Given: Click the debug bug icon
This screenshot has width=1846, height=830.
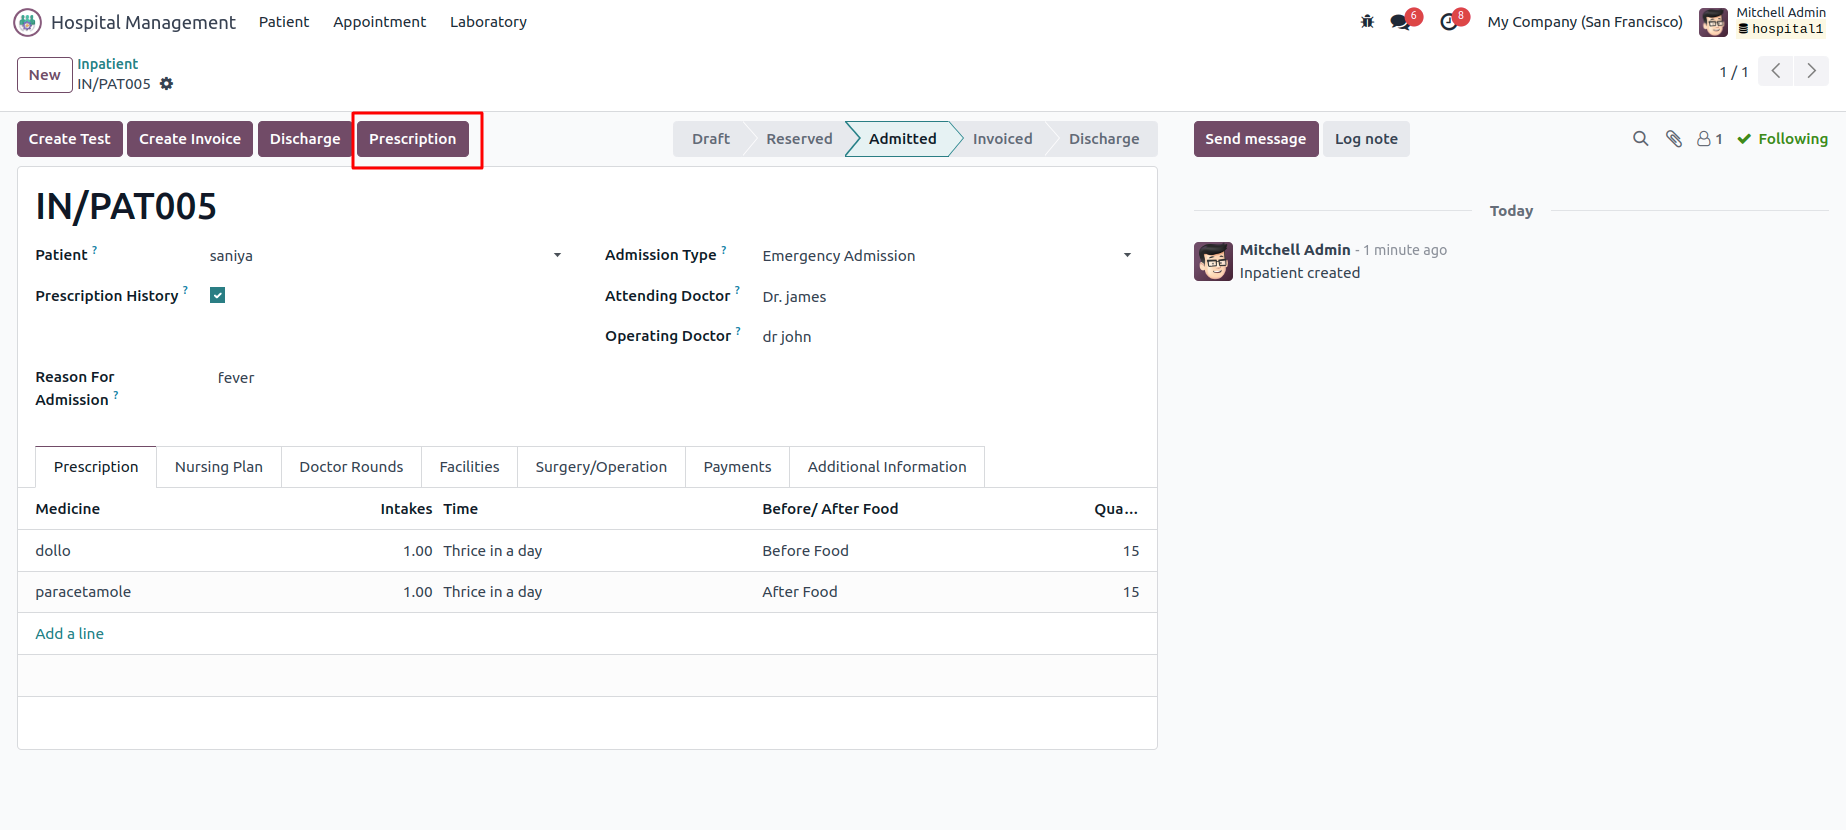Looking at the screenshot, I should coord(1367,21).
